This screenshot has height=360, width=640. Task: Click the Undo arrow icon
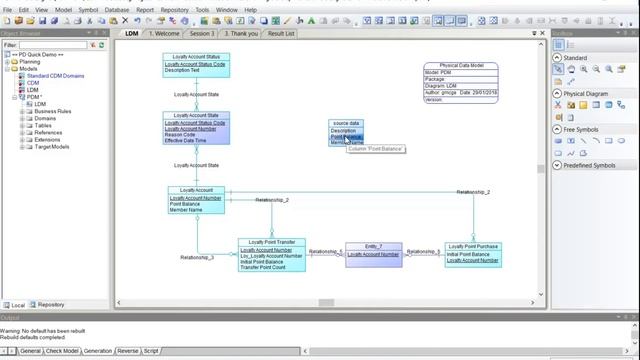137,21
